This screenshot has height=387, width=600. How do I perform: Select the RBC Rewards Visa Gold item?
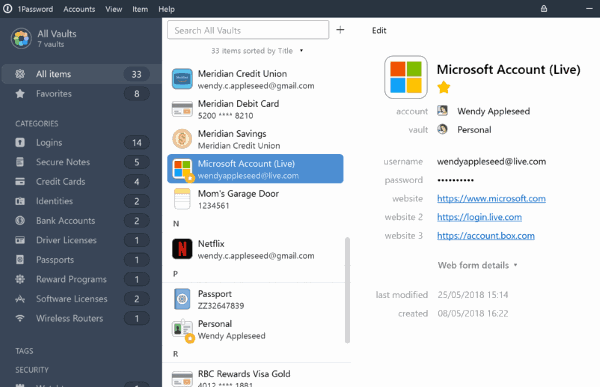tap(255, 377)
